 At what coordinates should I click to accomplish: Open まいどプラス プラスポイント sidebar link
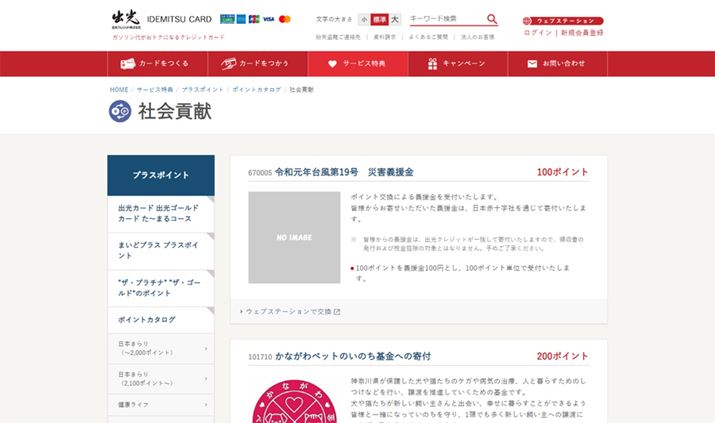(x=161, y=251)
